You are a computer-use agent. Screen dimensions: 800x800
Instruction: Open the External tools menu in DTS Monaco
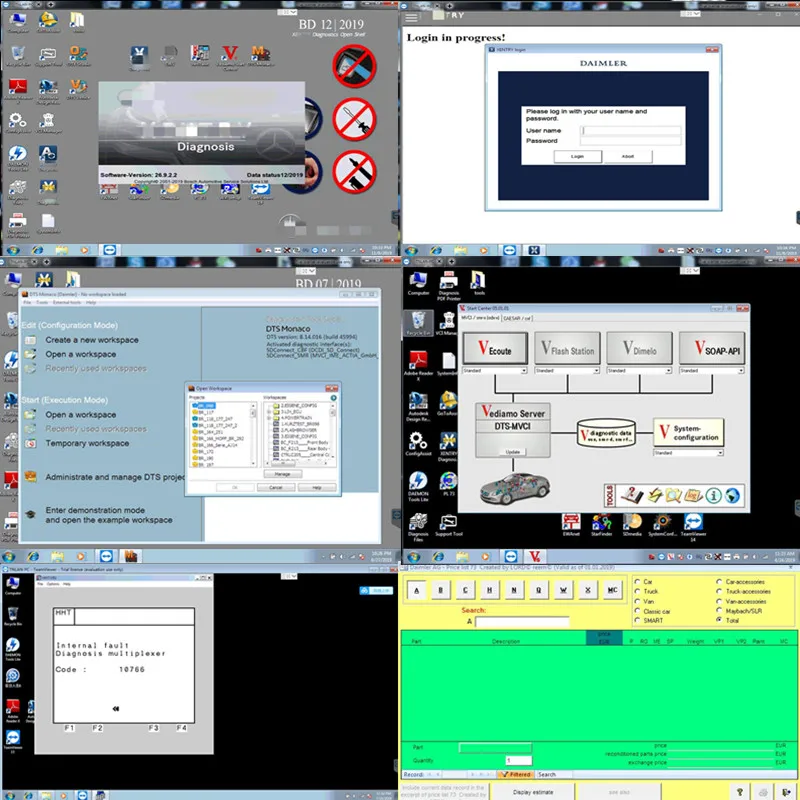pyautogui.click(x=66, y=303)
